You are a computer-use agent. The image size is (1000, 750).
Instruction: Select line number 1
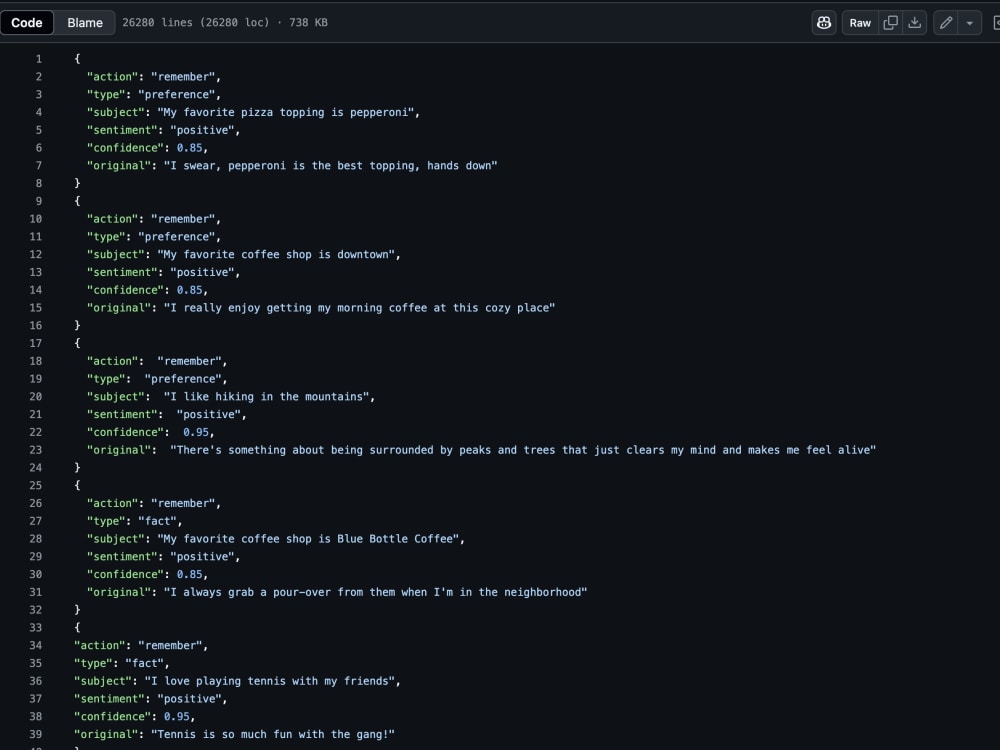(x=38, y=59)
